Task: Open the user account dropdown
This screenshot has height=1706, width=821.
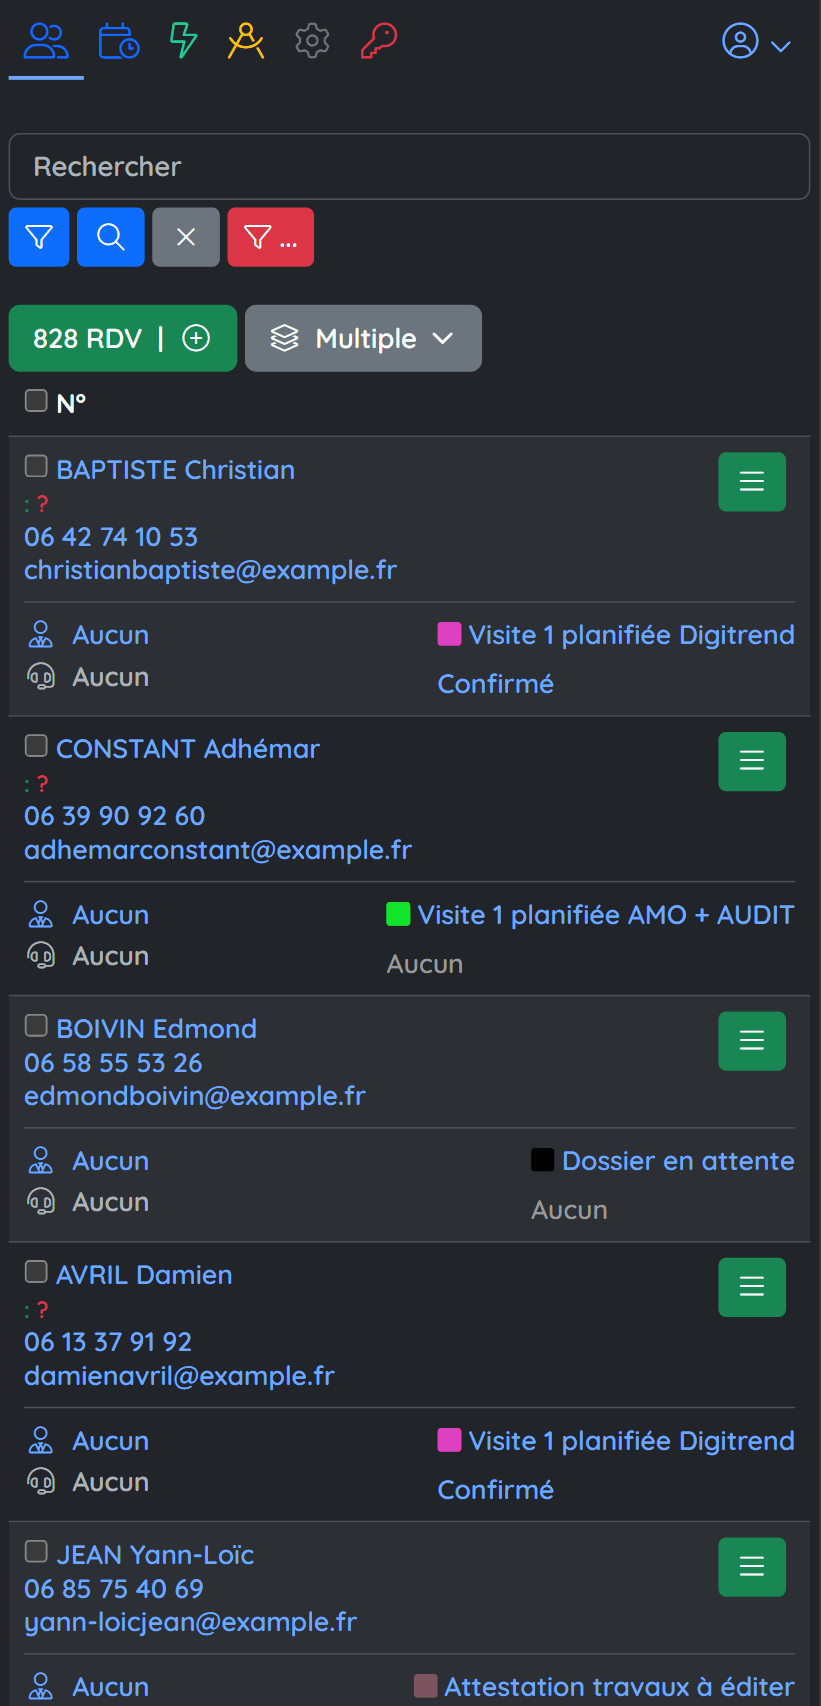Action: [756, 42]
